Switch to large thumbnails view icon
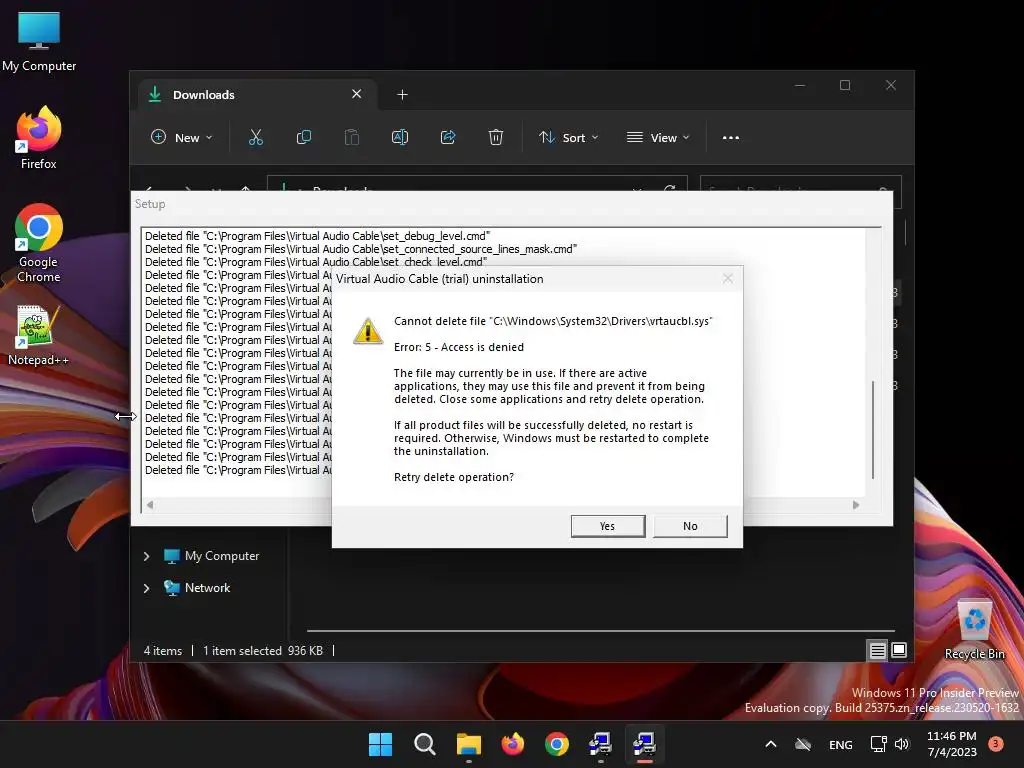The width and height of the screenshot is (1024, 768). [899, 650]
